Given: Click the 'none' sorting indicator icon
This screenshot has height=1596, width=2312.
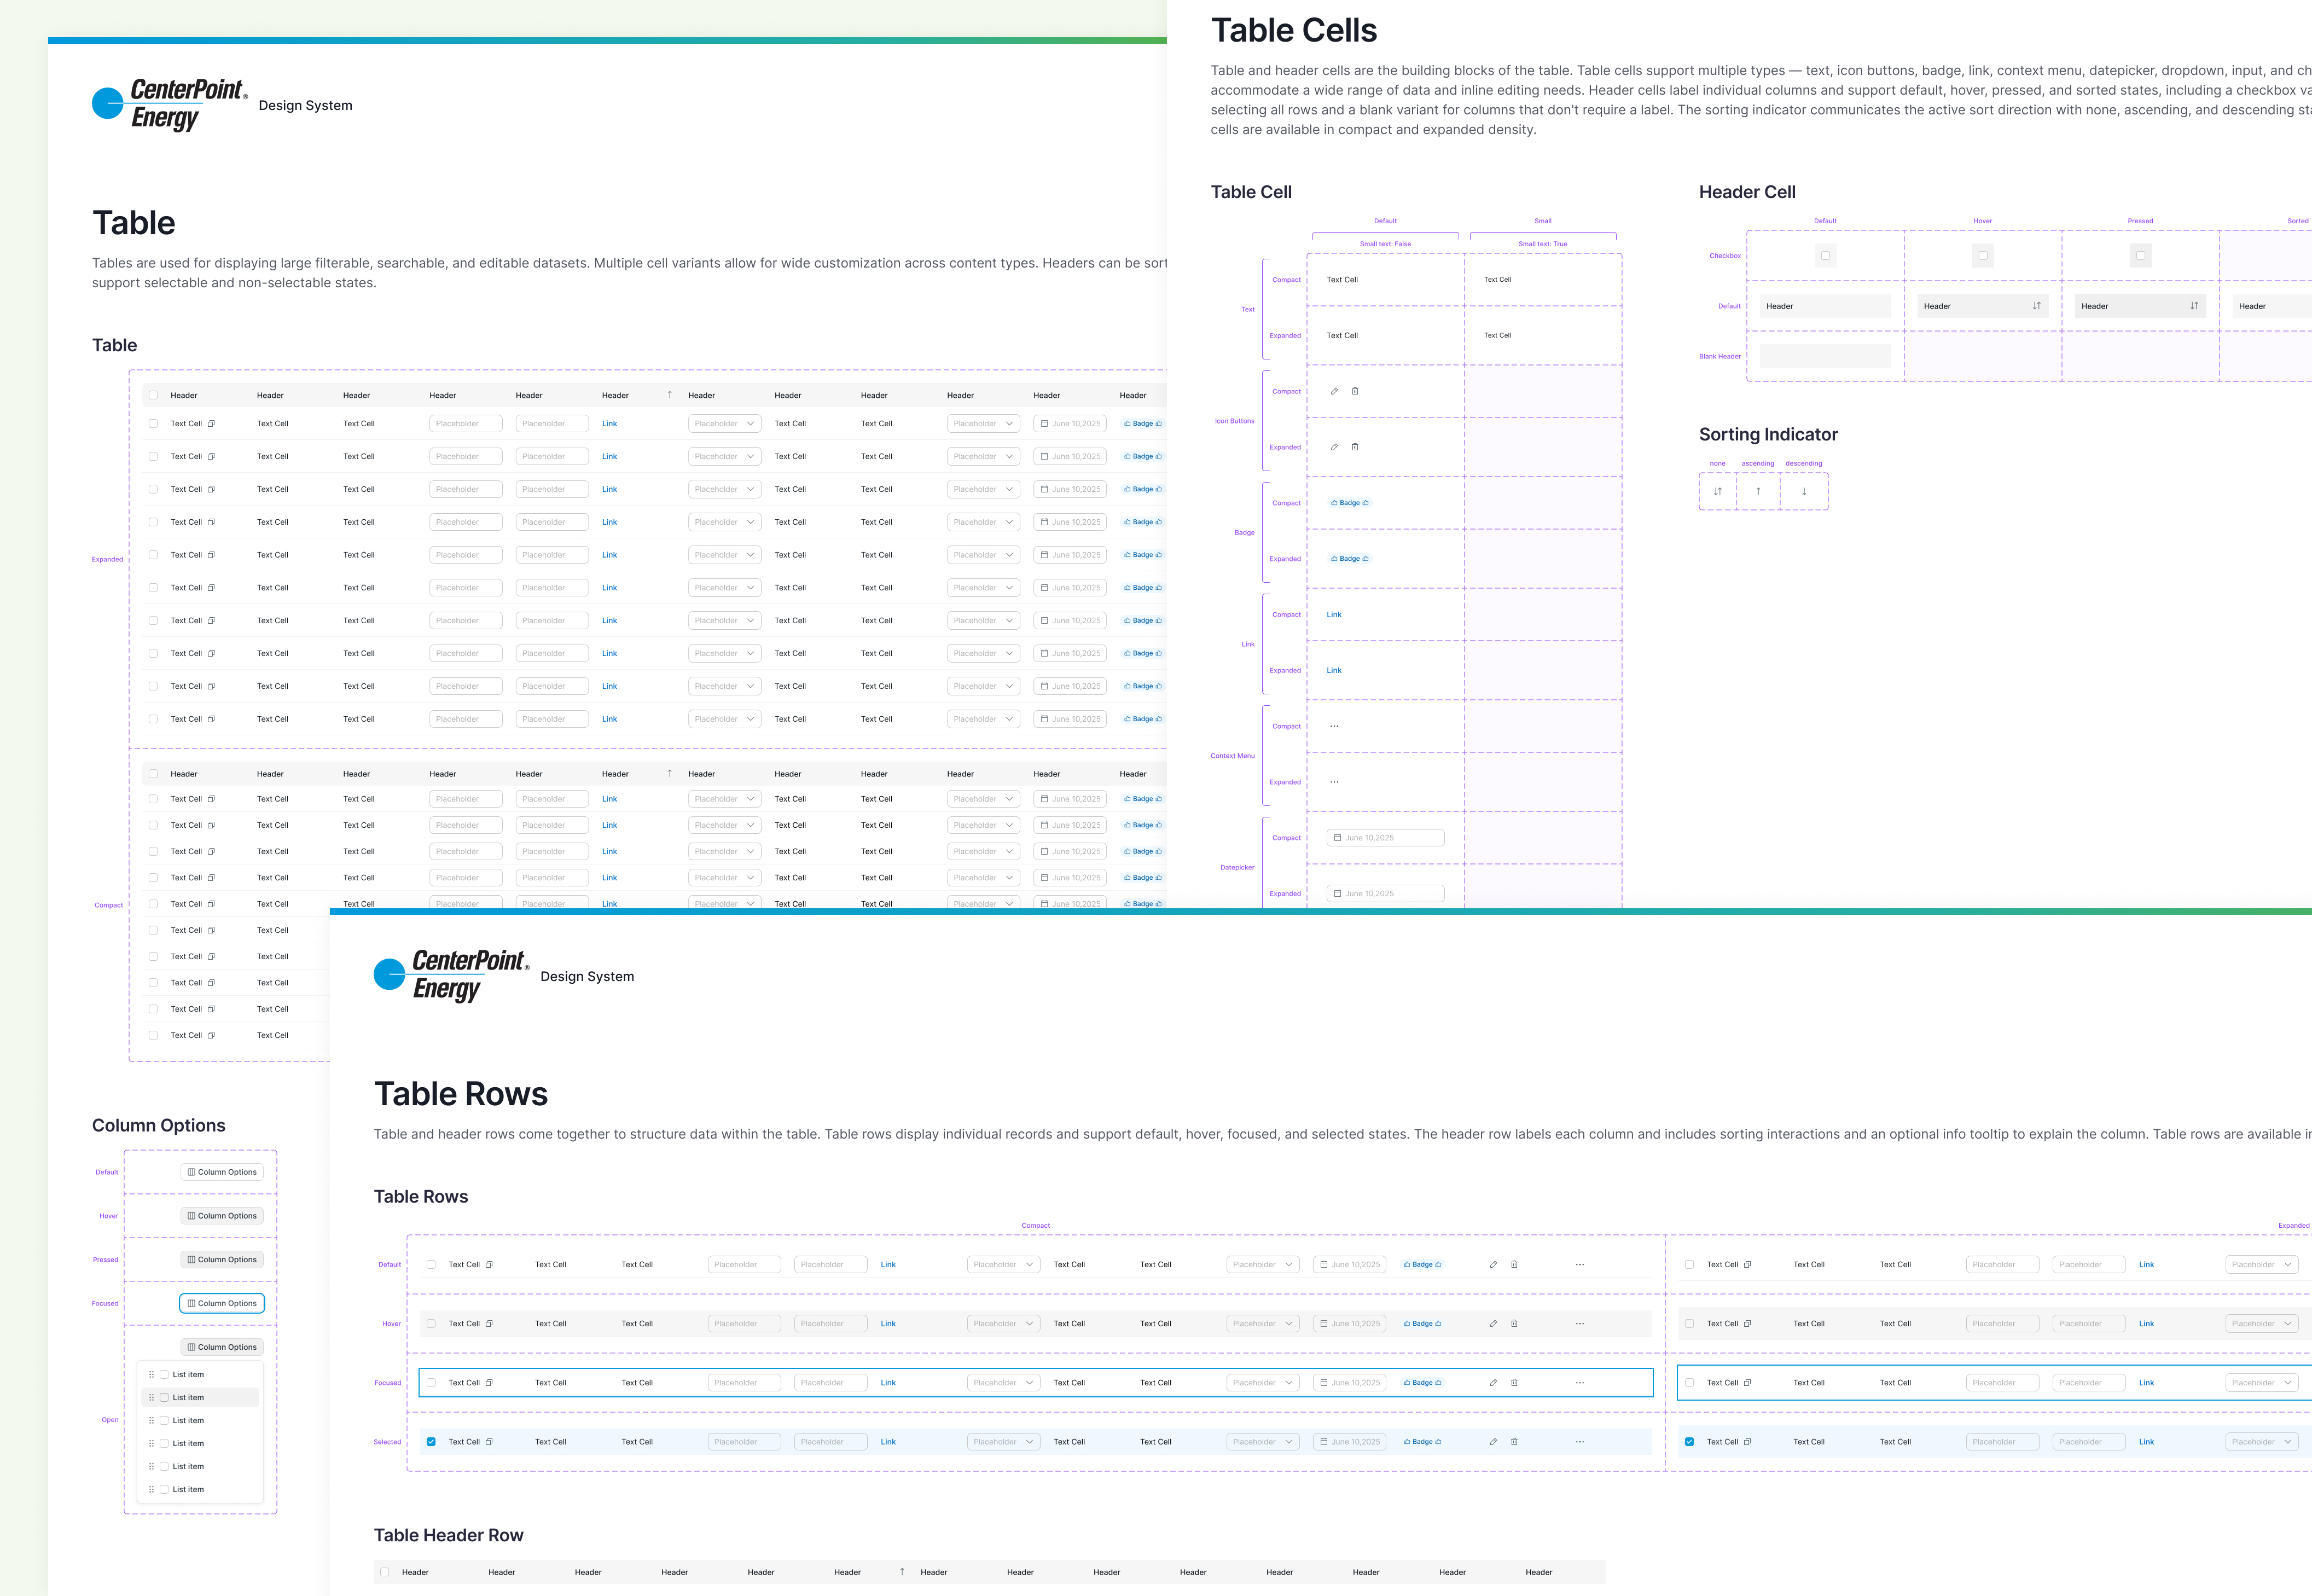Looking at the screenshot, I should tap(1718, 491).
